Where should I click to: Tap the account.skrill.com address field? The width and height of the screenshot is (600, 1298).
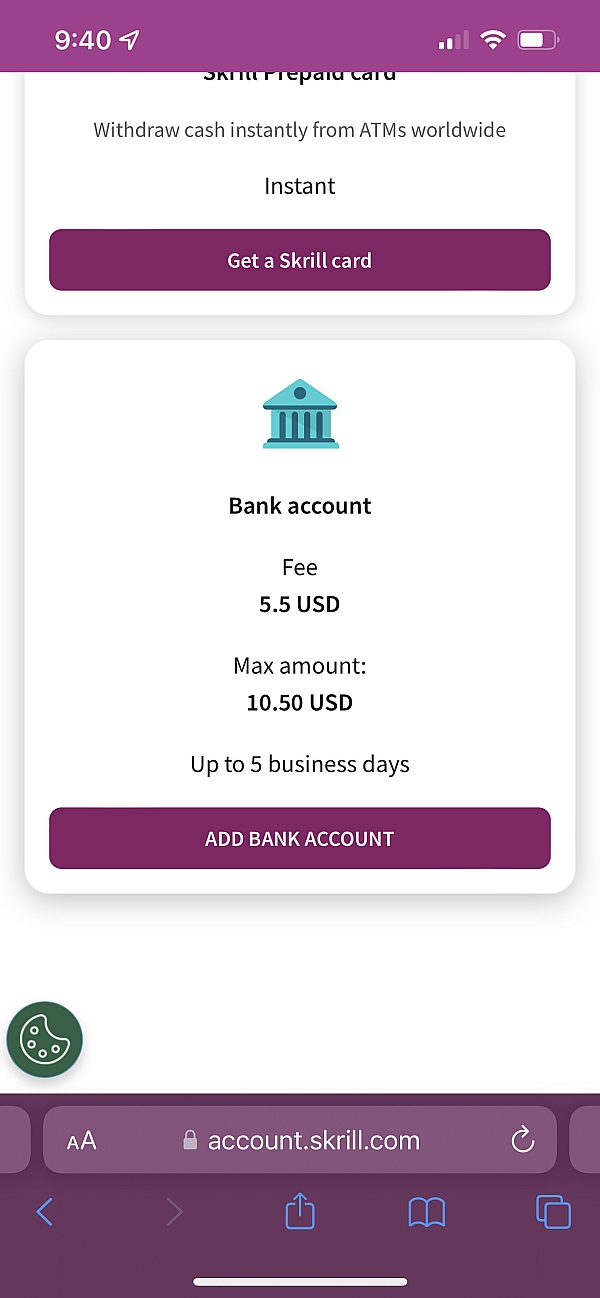[x=313, y=1141]
